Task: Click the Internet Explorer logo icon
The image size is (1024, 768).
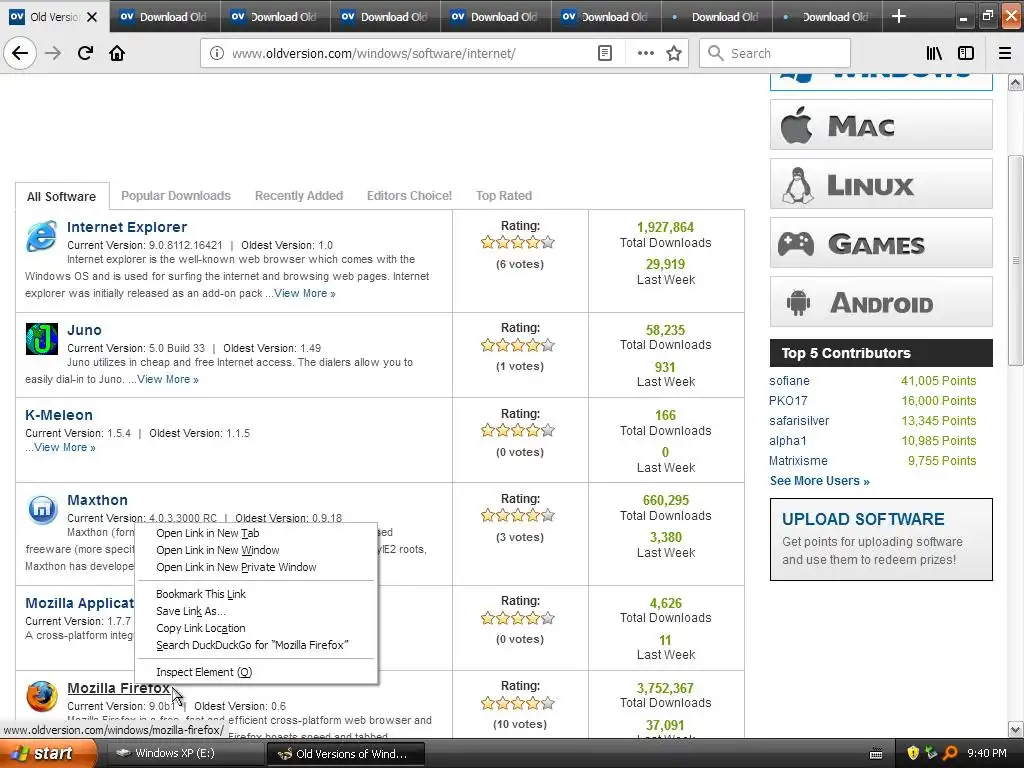Action: [41, 236]
